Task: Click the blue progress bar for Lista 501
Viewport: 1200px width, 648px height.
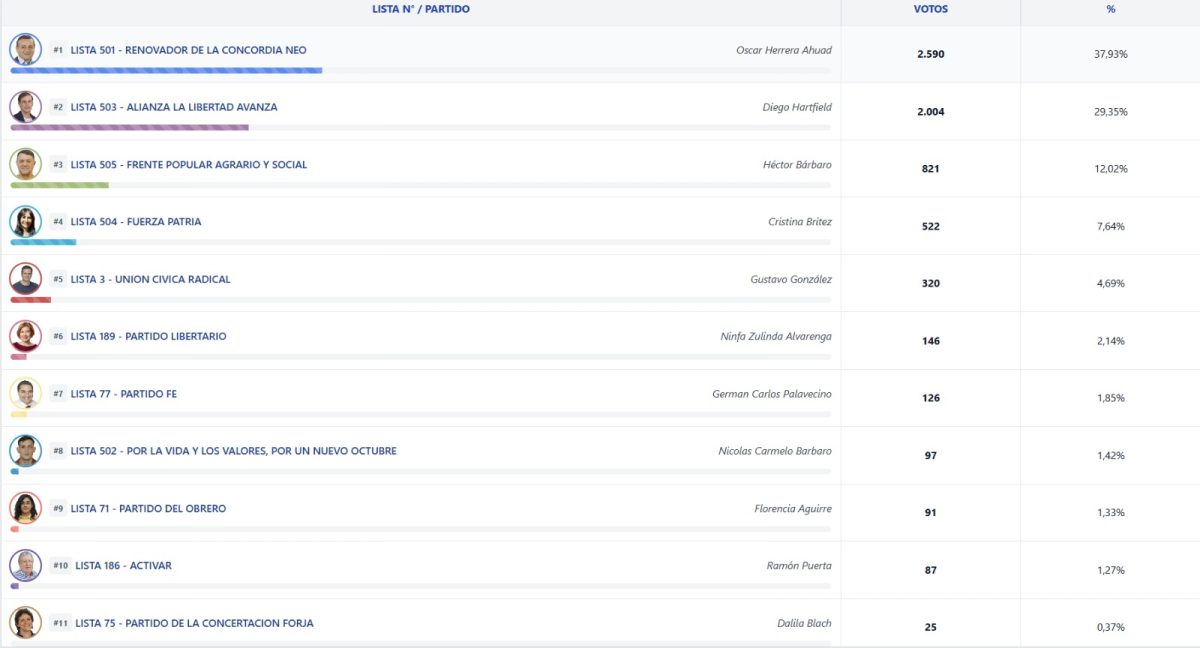Action: click(x=166, y=70)
